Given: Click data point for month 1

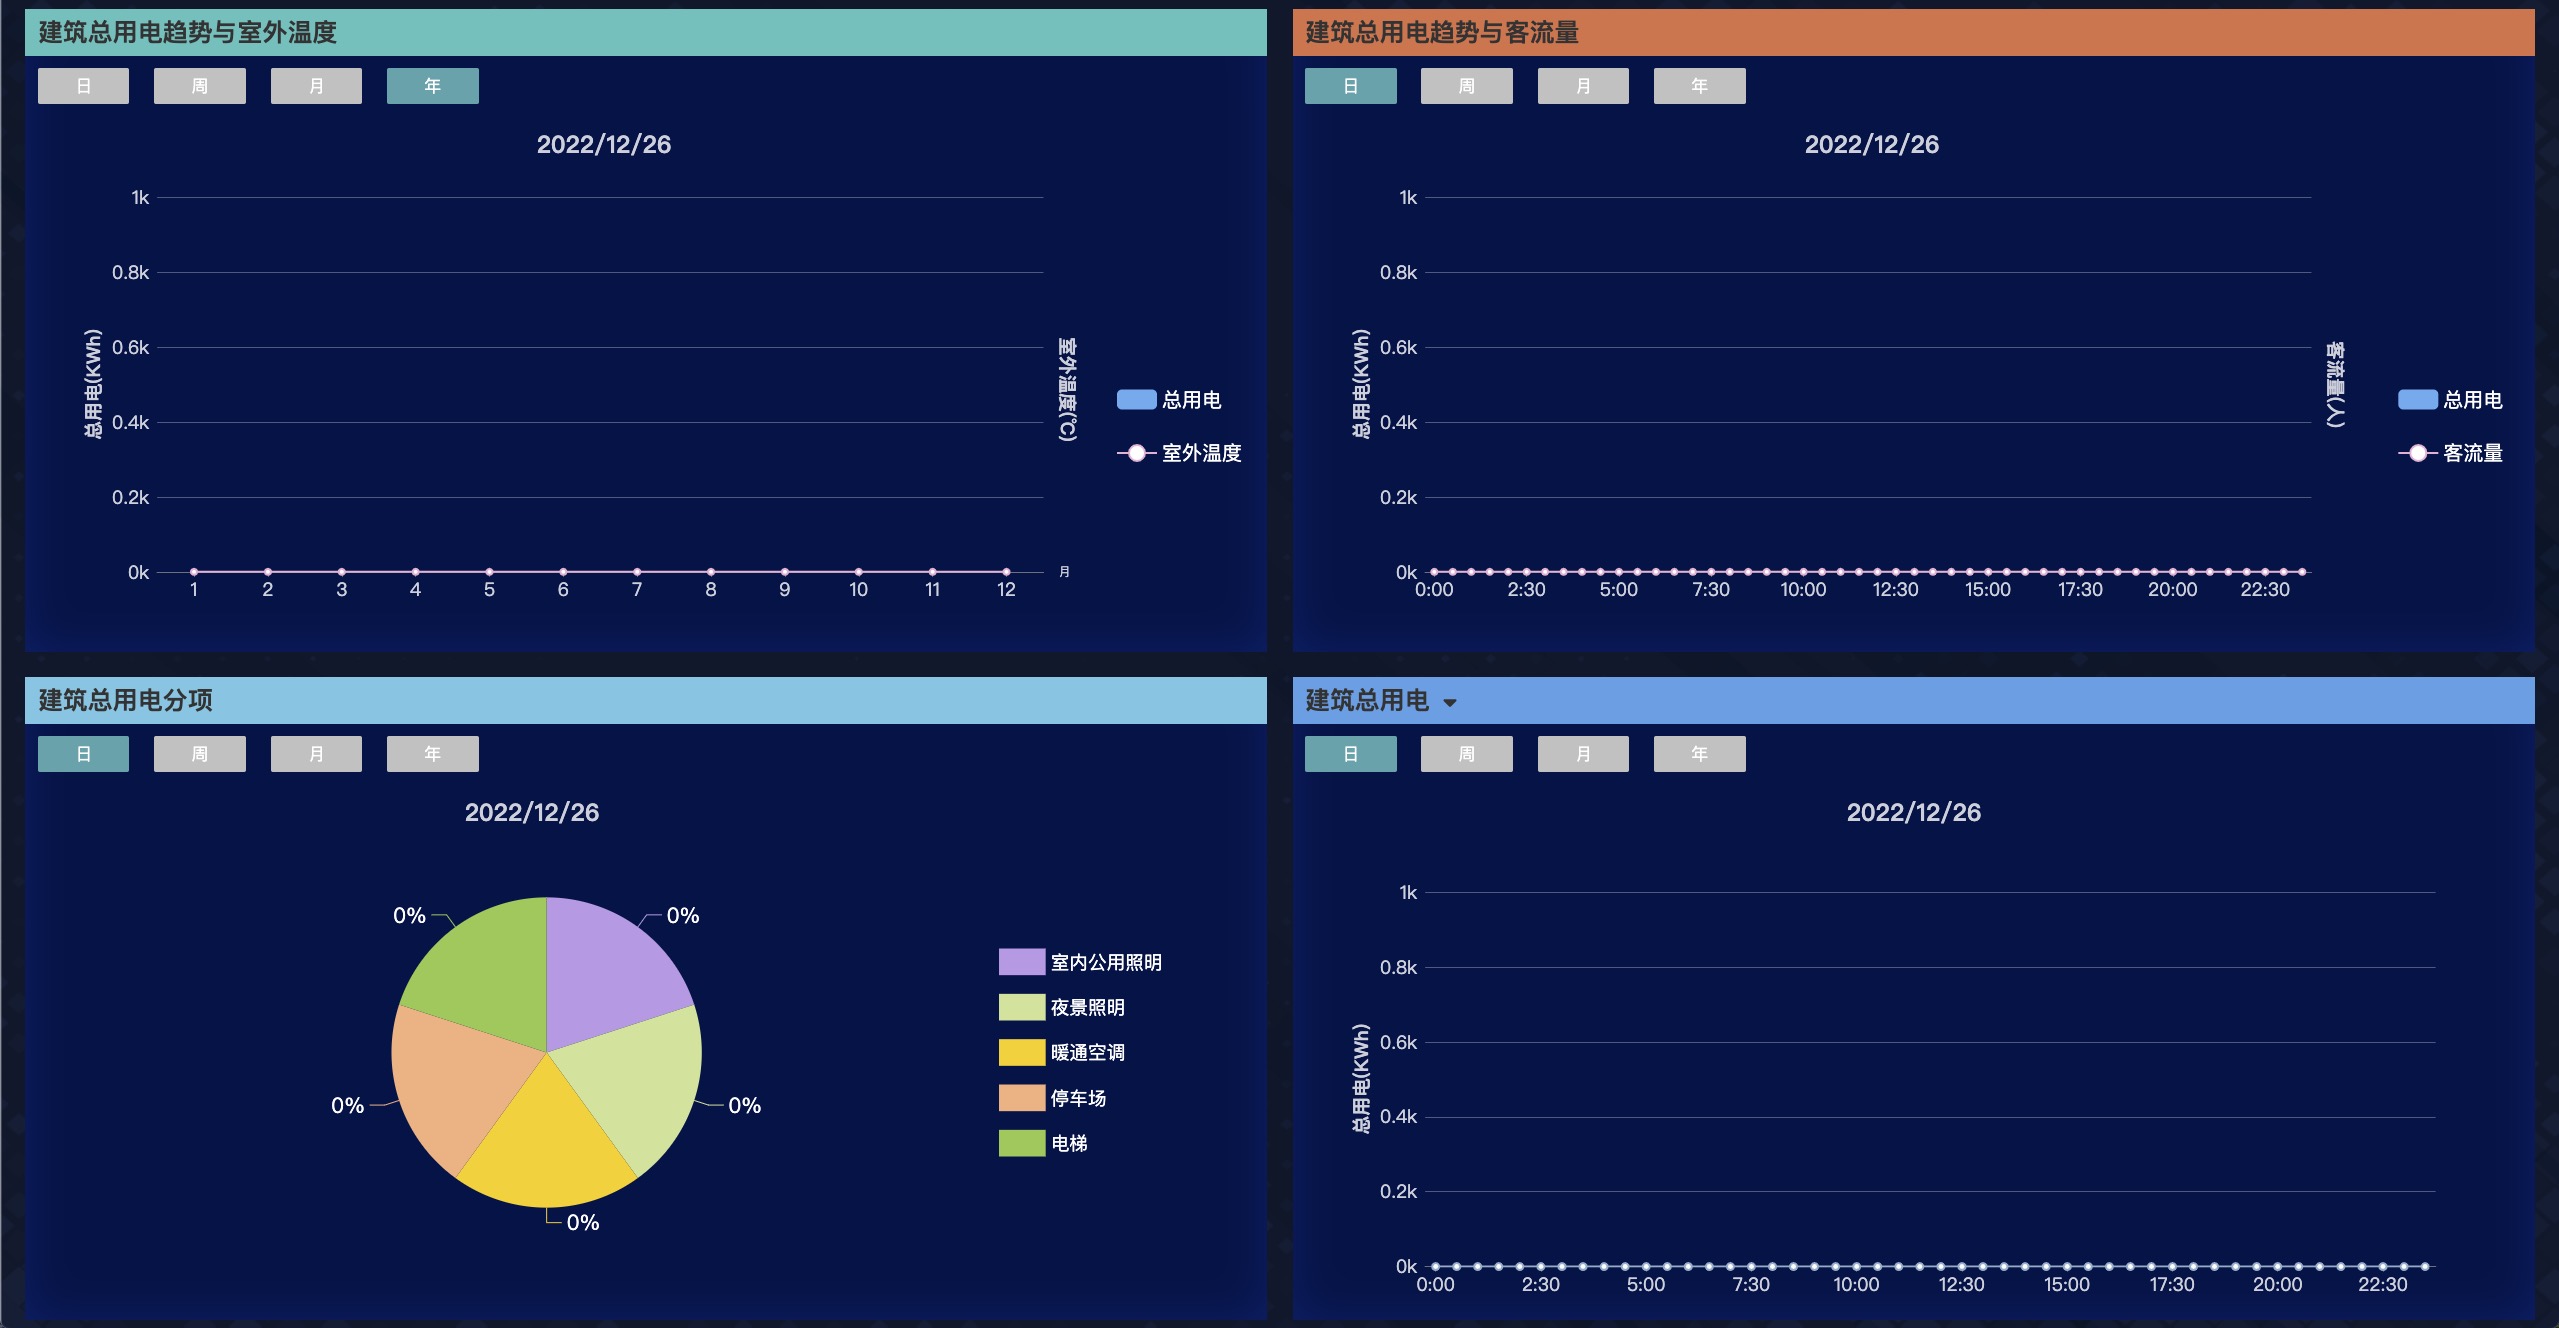Looking at the screenshot, I should coord(194,572).
